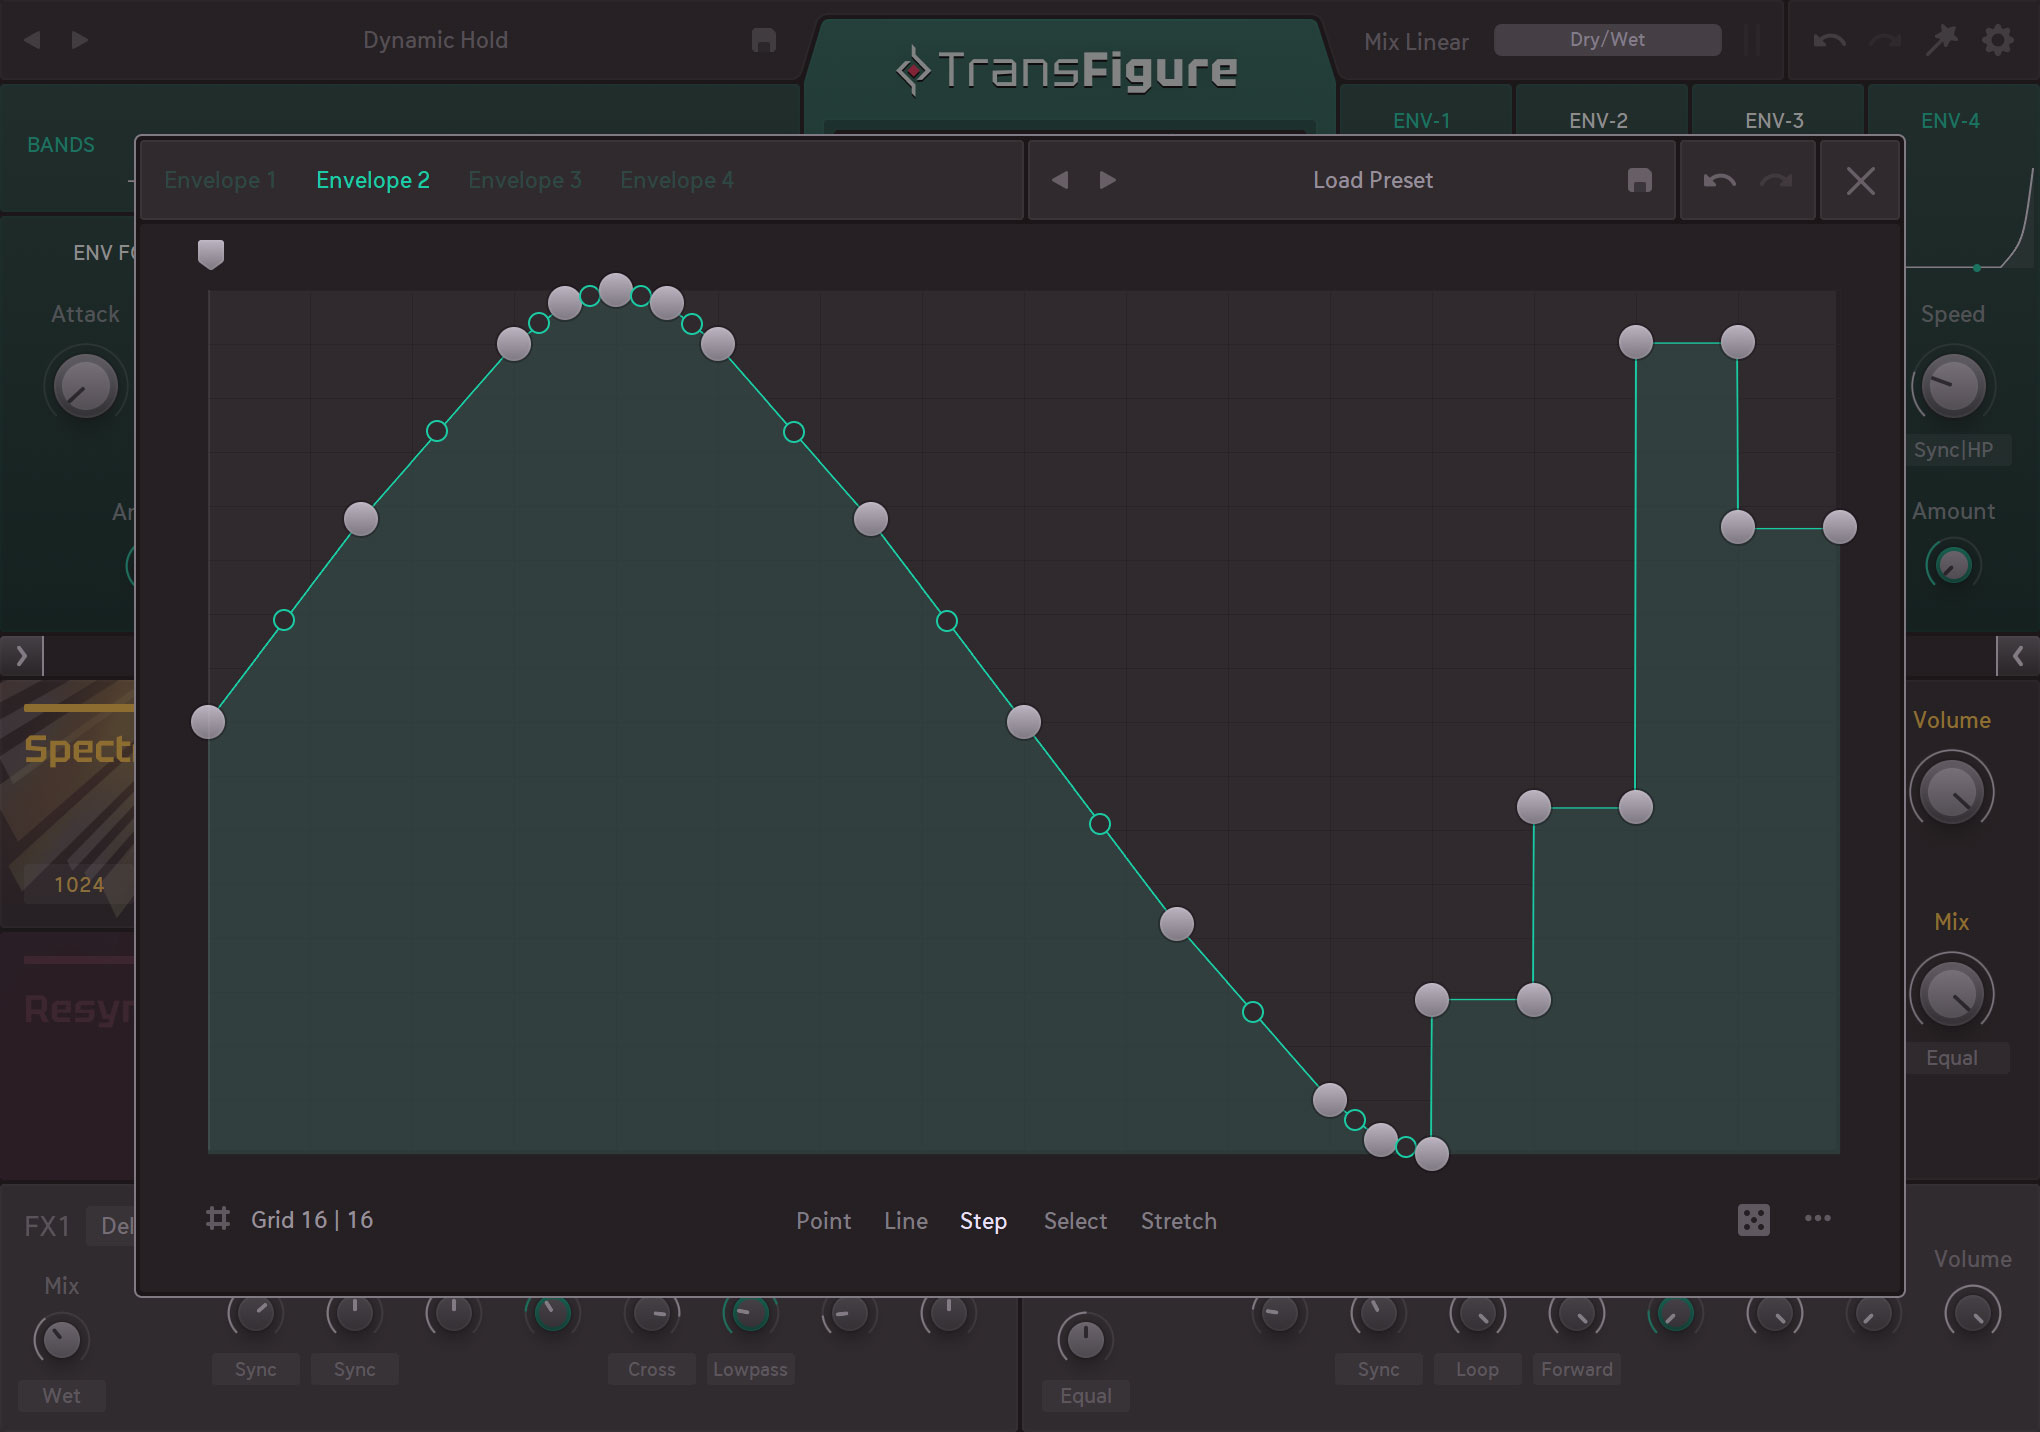This screenshot has height=1432, width=2040.
Task: Open the ellipsis options menu in the envelope editor
Action: 1818,1220
